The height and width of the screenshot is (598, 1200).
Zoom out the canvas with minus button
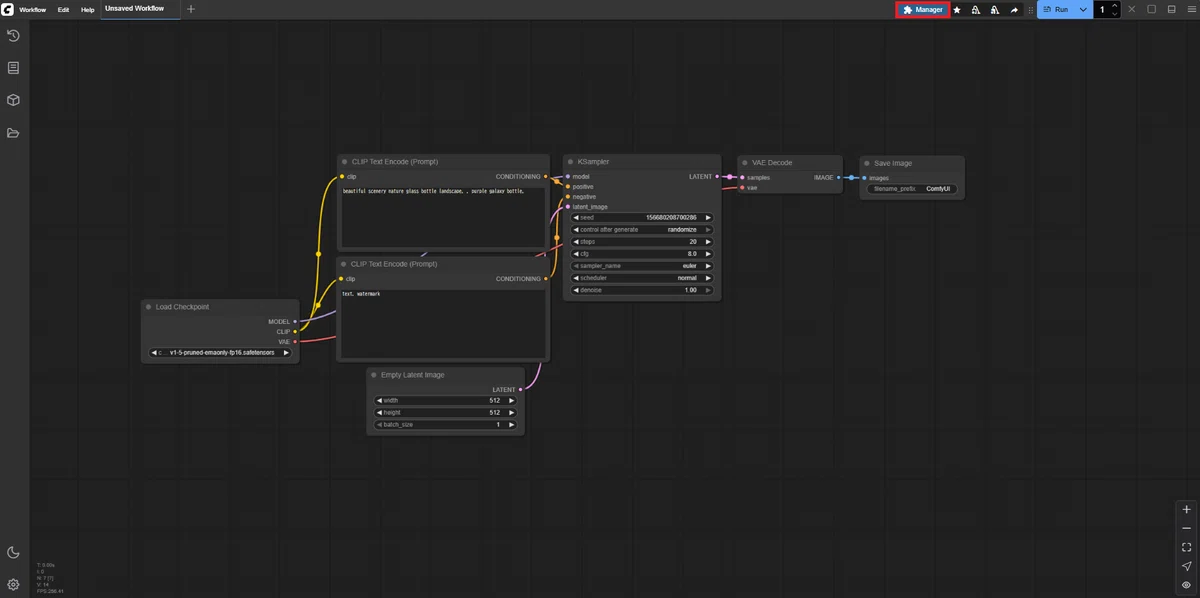coord(1186,528)
